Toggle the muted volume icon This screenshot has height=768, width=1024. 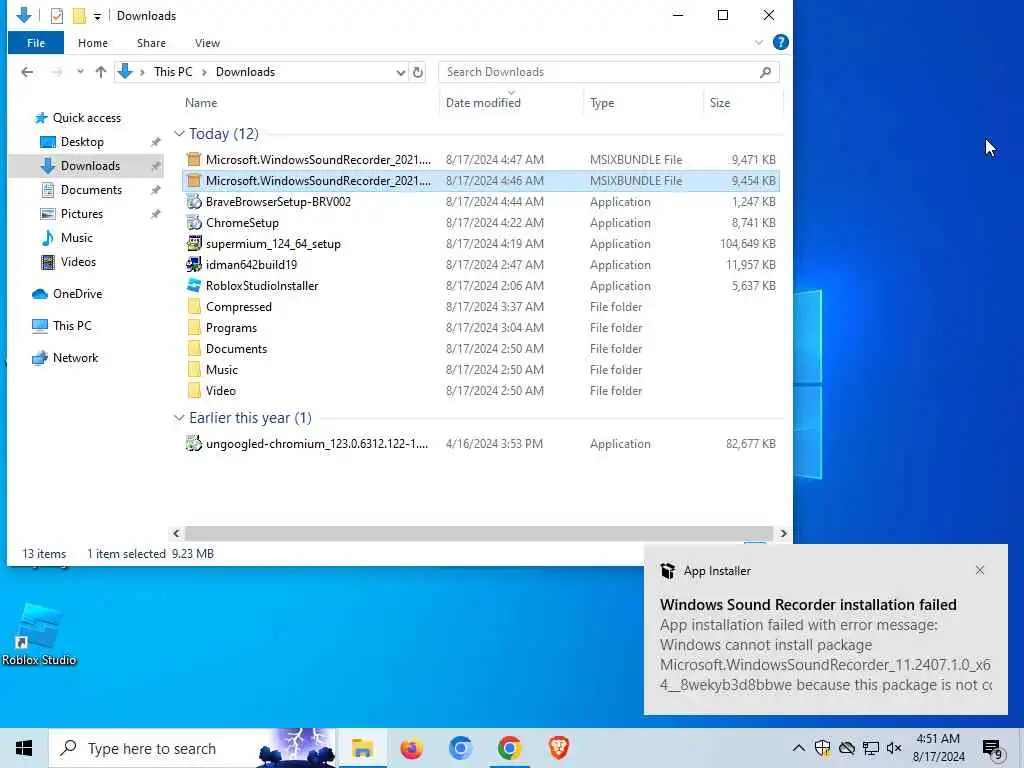894,748
